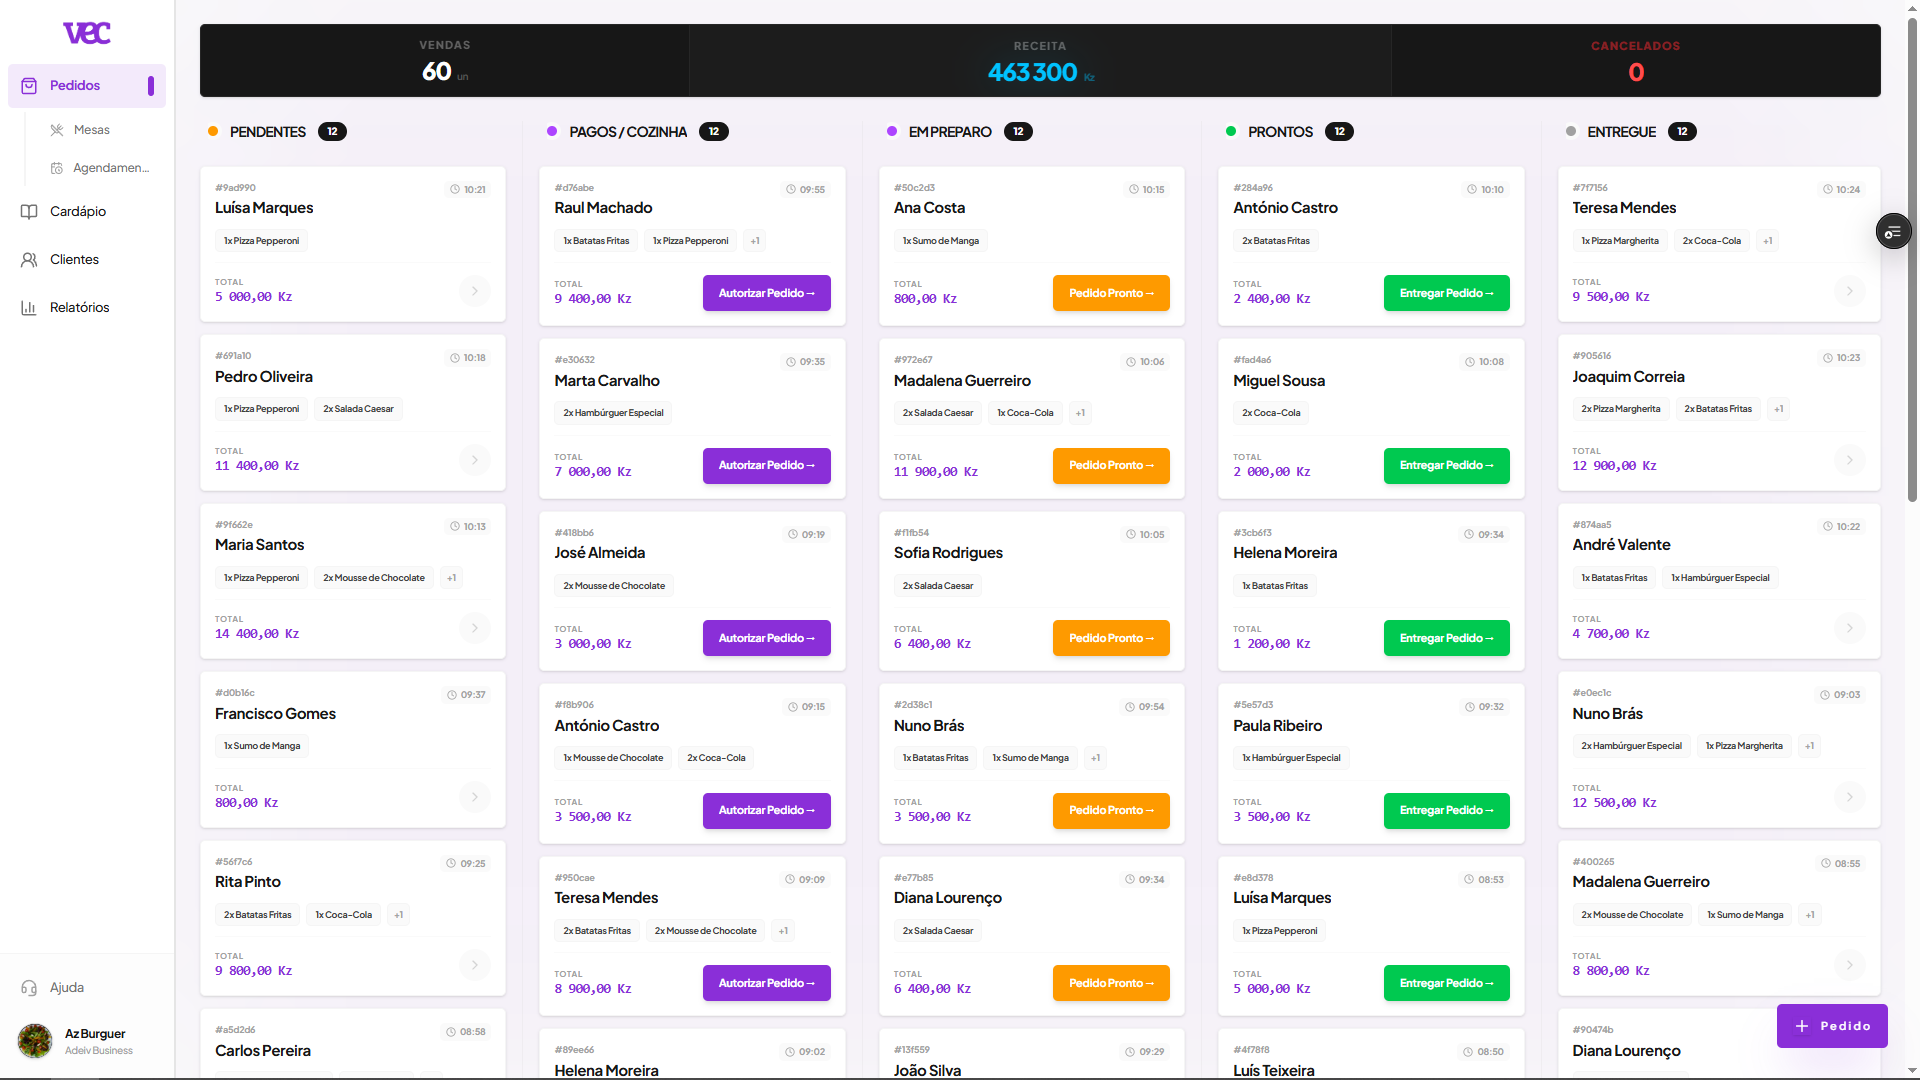
Task: Open arrow on Luísa Marques pending order
Action: tap(475, 291)
